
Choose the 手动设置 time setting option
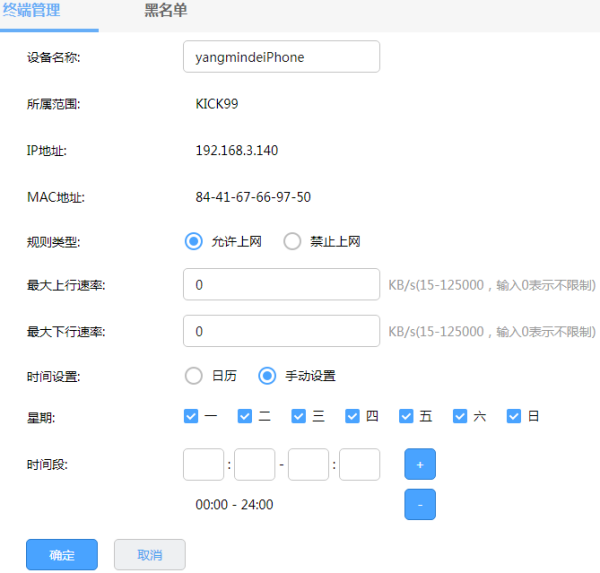[267, 376]
